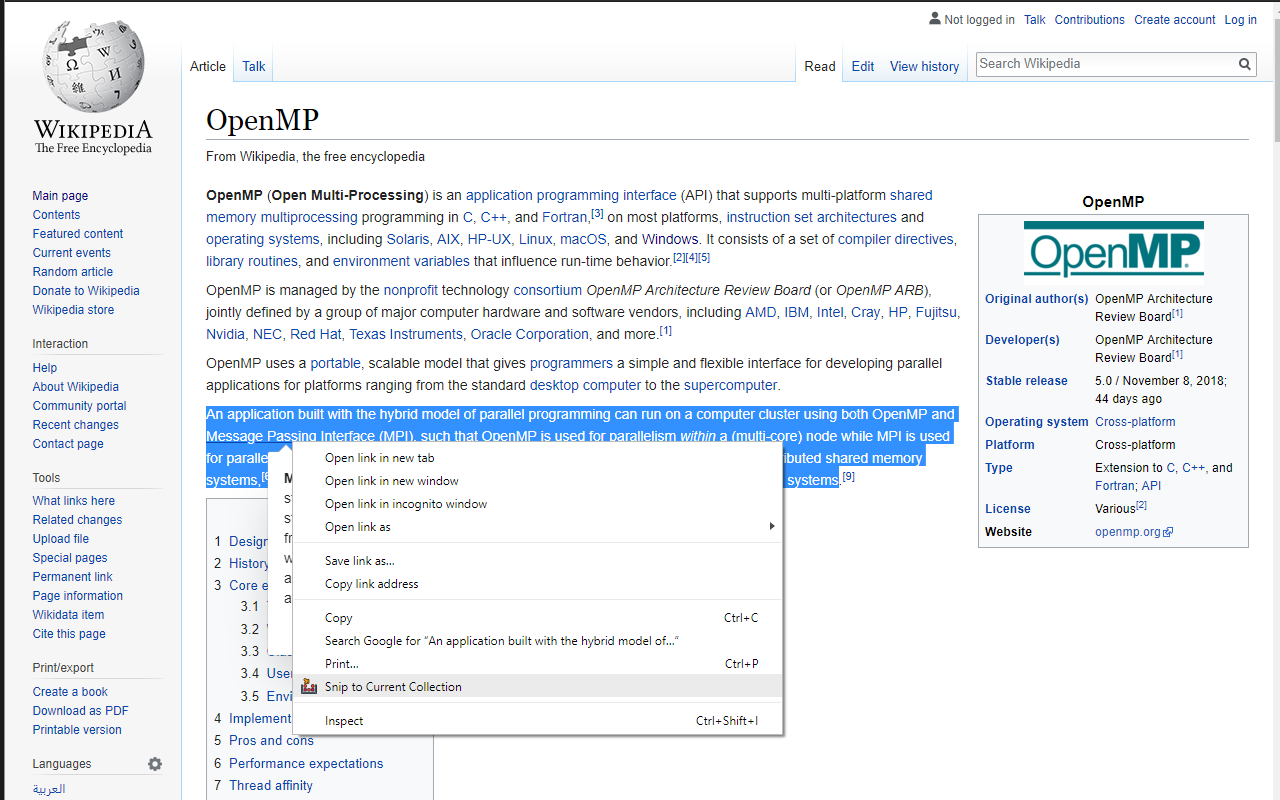Click Download as PDF
The height and width of the screenshot is (800, 1280).
(80, 710)
